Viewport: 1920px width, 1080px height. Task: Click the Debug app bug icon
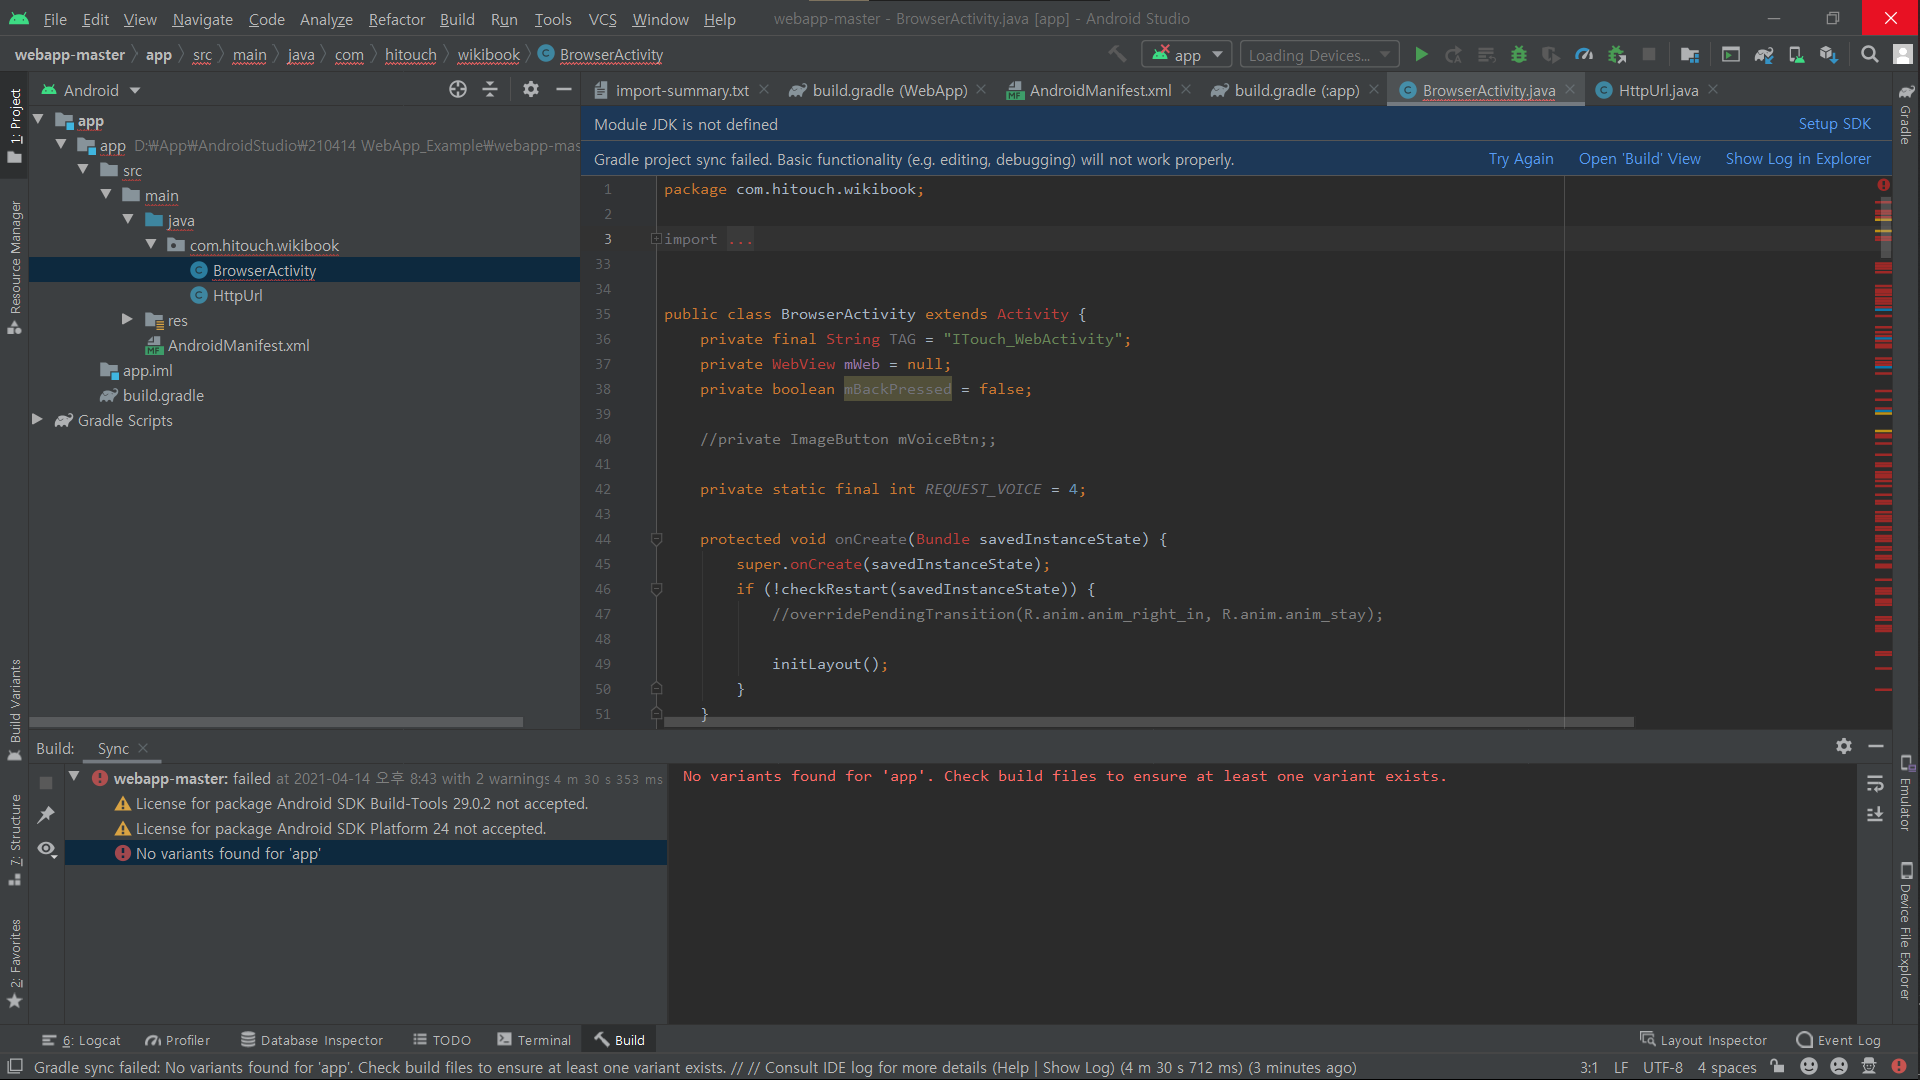coord(1518,55)
